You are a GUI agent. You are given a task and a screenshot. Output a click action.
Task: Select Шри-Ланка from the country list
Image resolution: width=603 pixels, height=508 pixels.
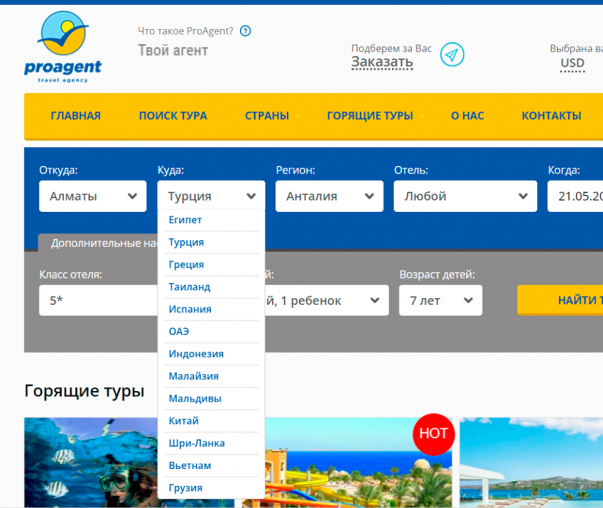click(x=211, y=443)
